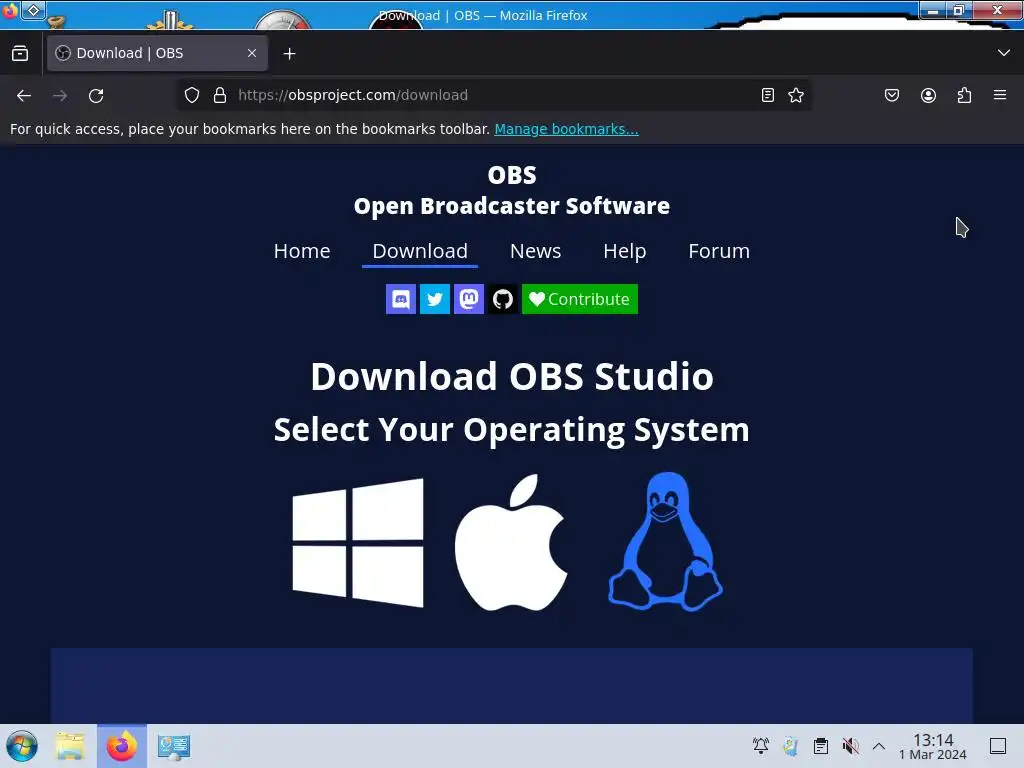Open the system settings taskbar icon

tap(173, 746)
